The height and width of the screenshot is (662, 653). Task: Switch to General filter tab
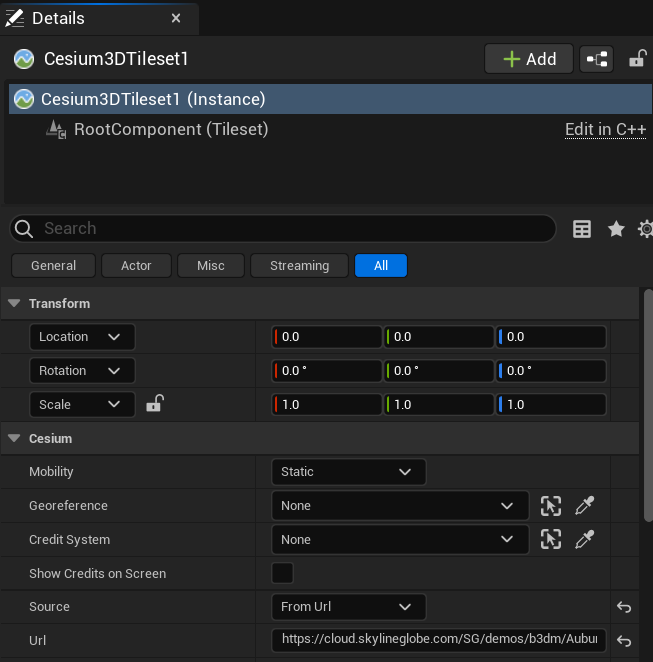coord(54,266)
